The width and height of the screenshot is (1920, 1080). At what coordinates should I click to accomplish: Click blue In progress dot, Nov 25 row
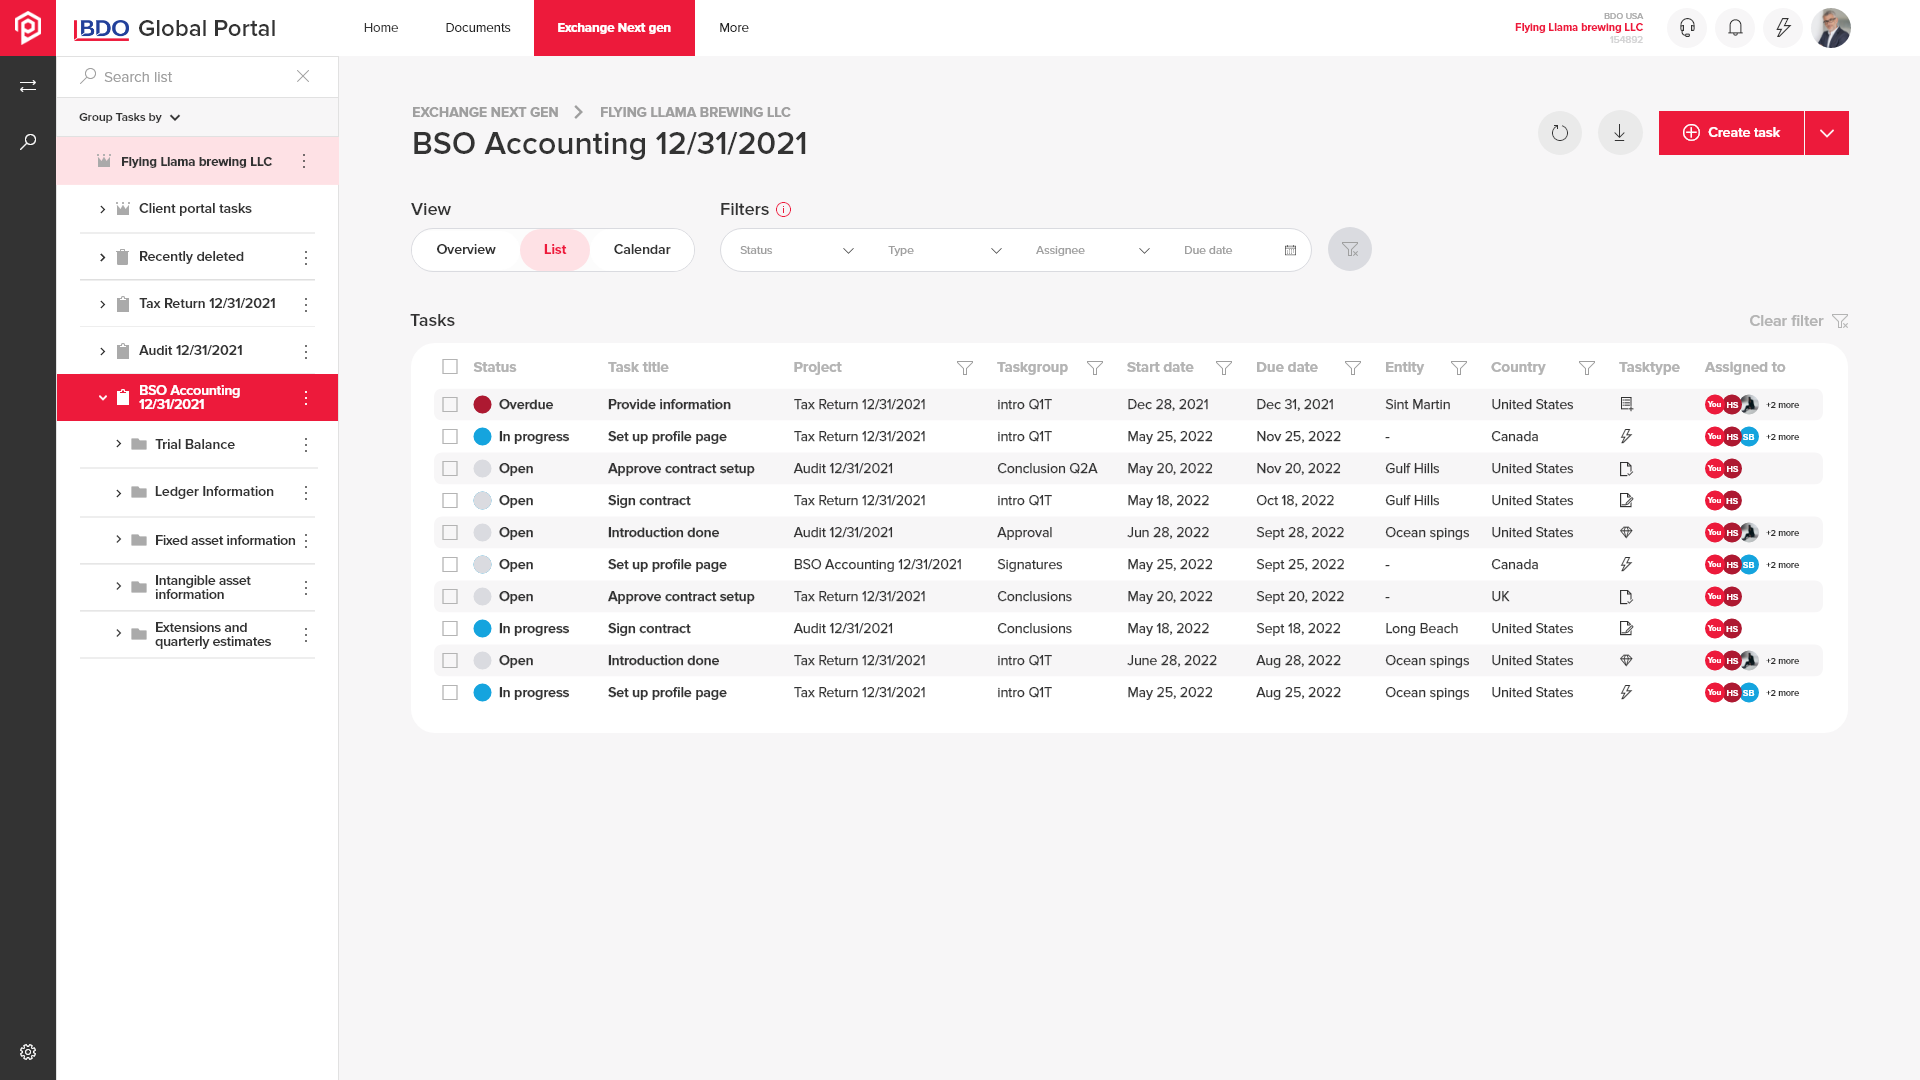(x=482, y=437)
